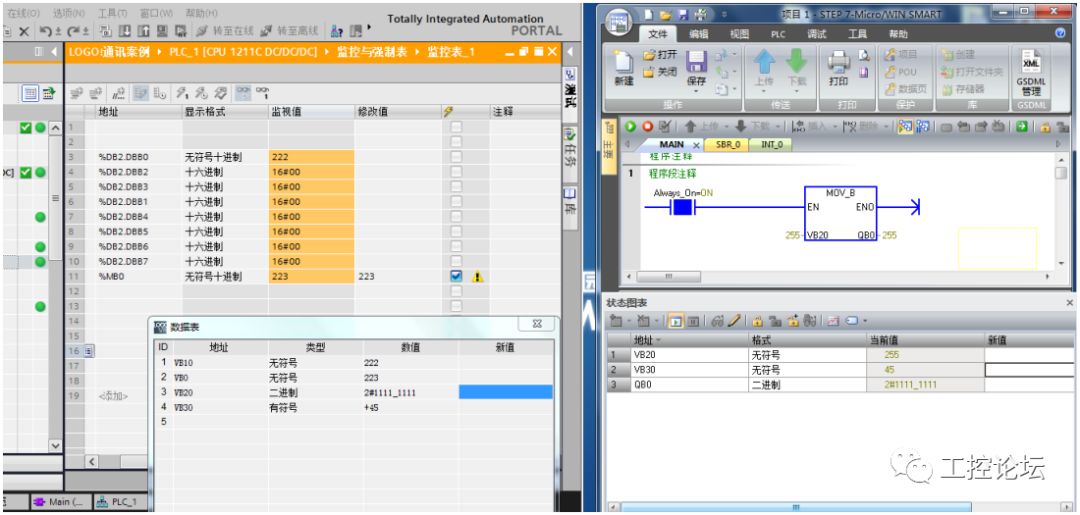Switch to the INT_0 program tab
The image size is (1080, 515).
771,145
